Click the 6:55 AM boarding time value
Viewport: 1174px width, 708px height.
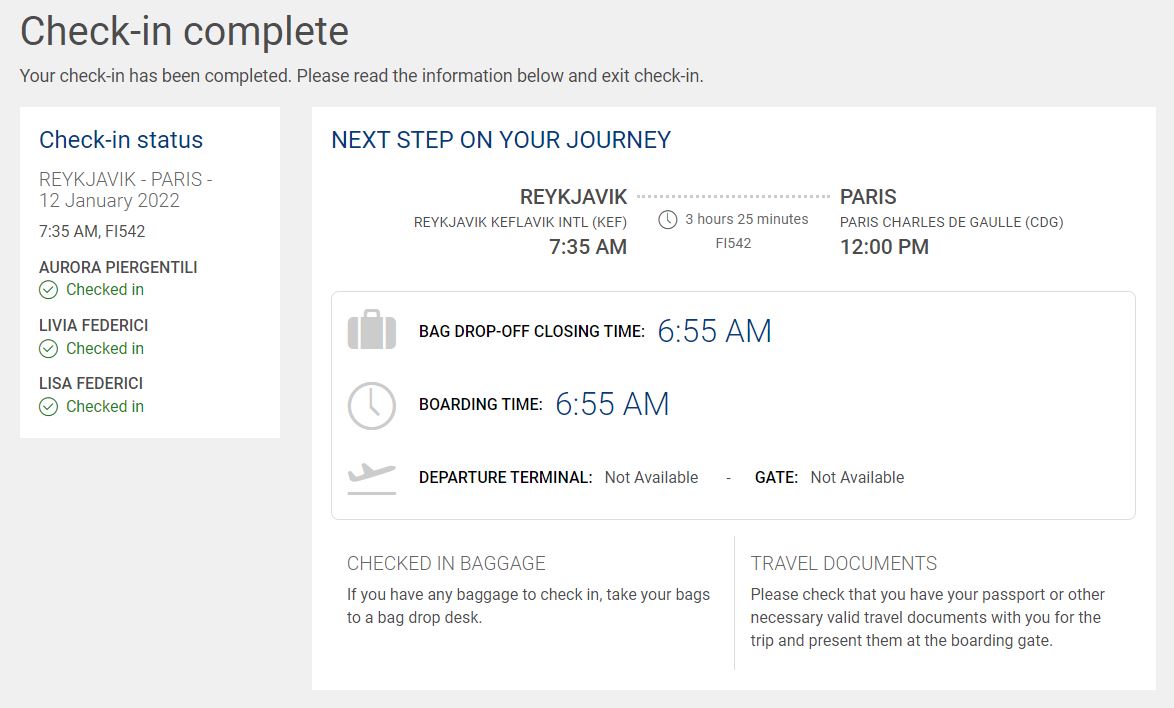[x=612, y=404]
